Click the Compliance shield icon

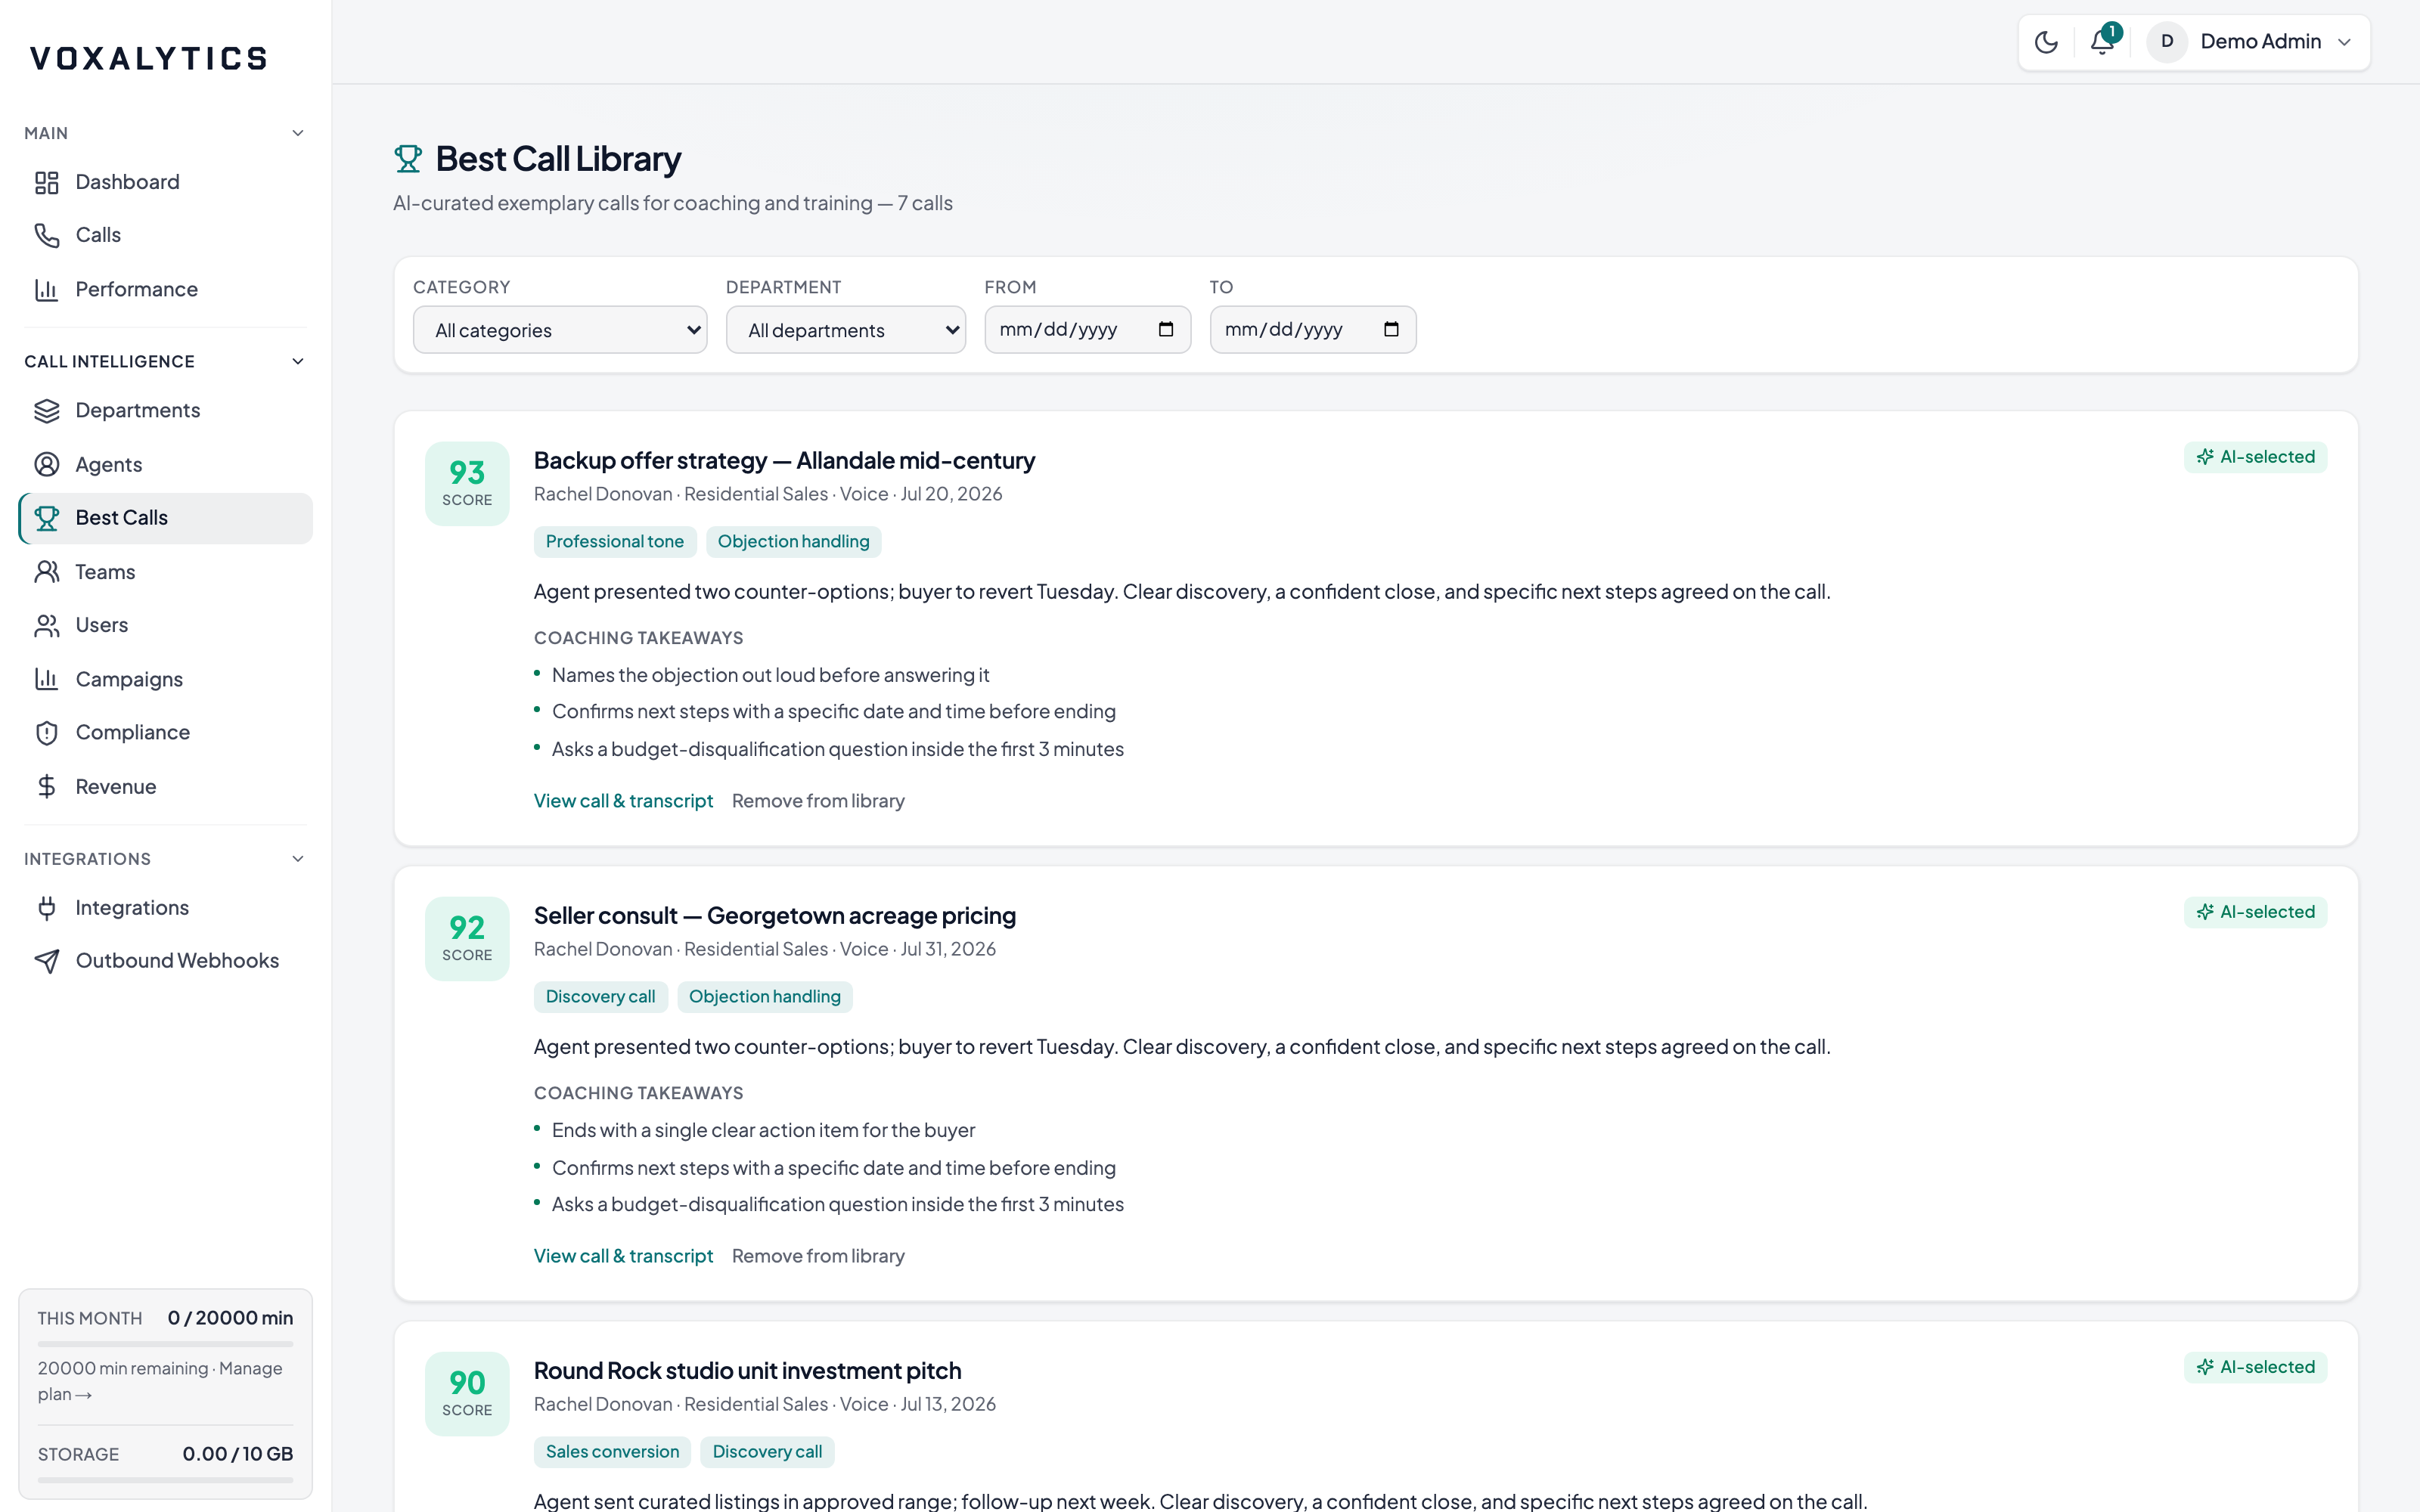[47, 733]
